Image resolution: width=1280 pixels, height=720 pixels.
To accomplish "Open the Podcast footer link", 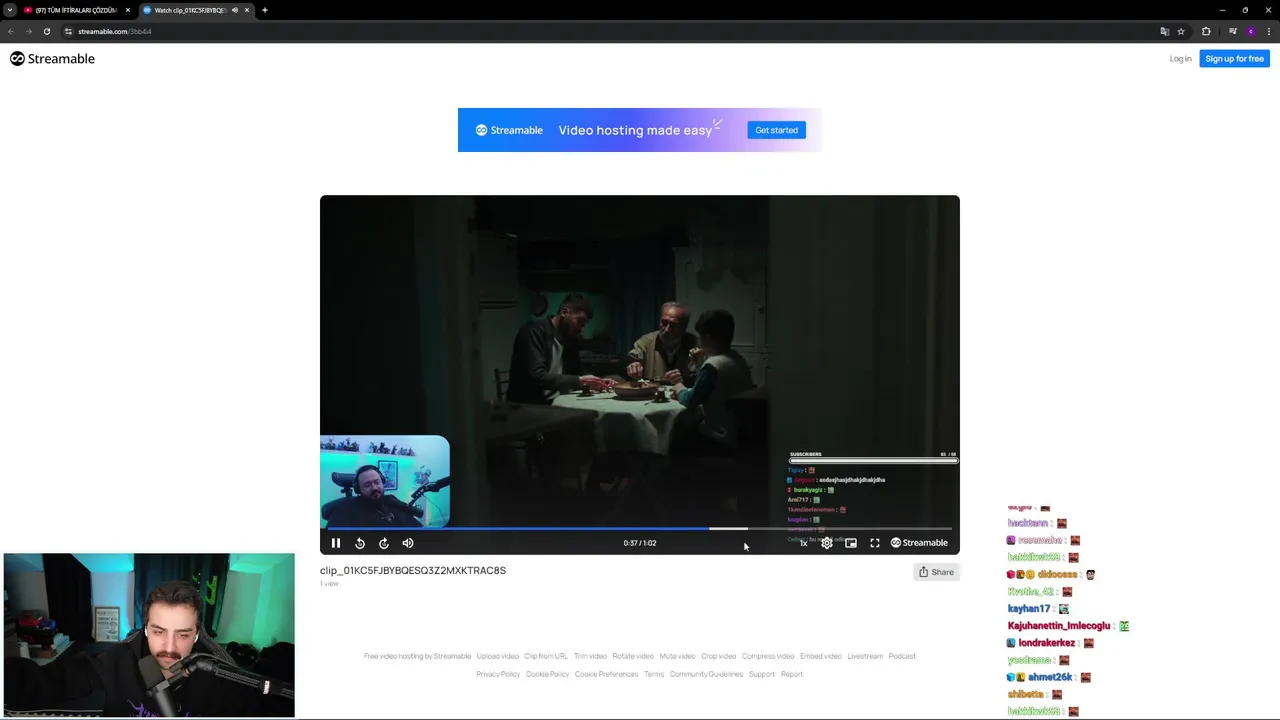I will click(902, 656).
